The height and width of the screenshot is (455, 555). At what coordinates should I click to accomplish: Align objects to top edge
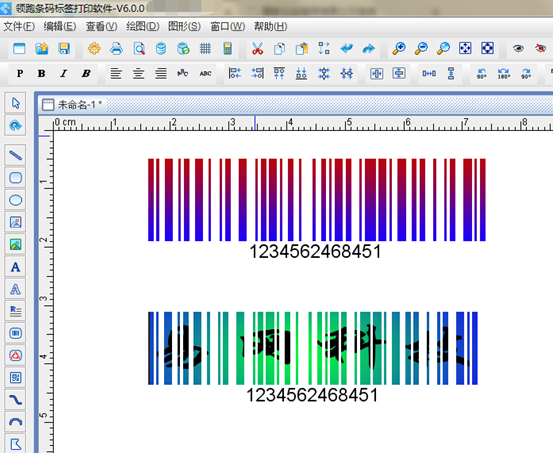point(279,73)
